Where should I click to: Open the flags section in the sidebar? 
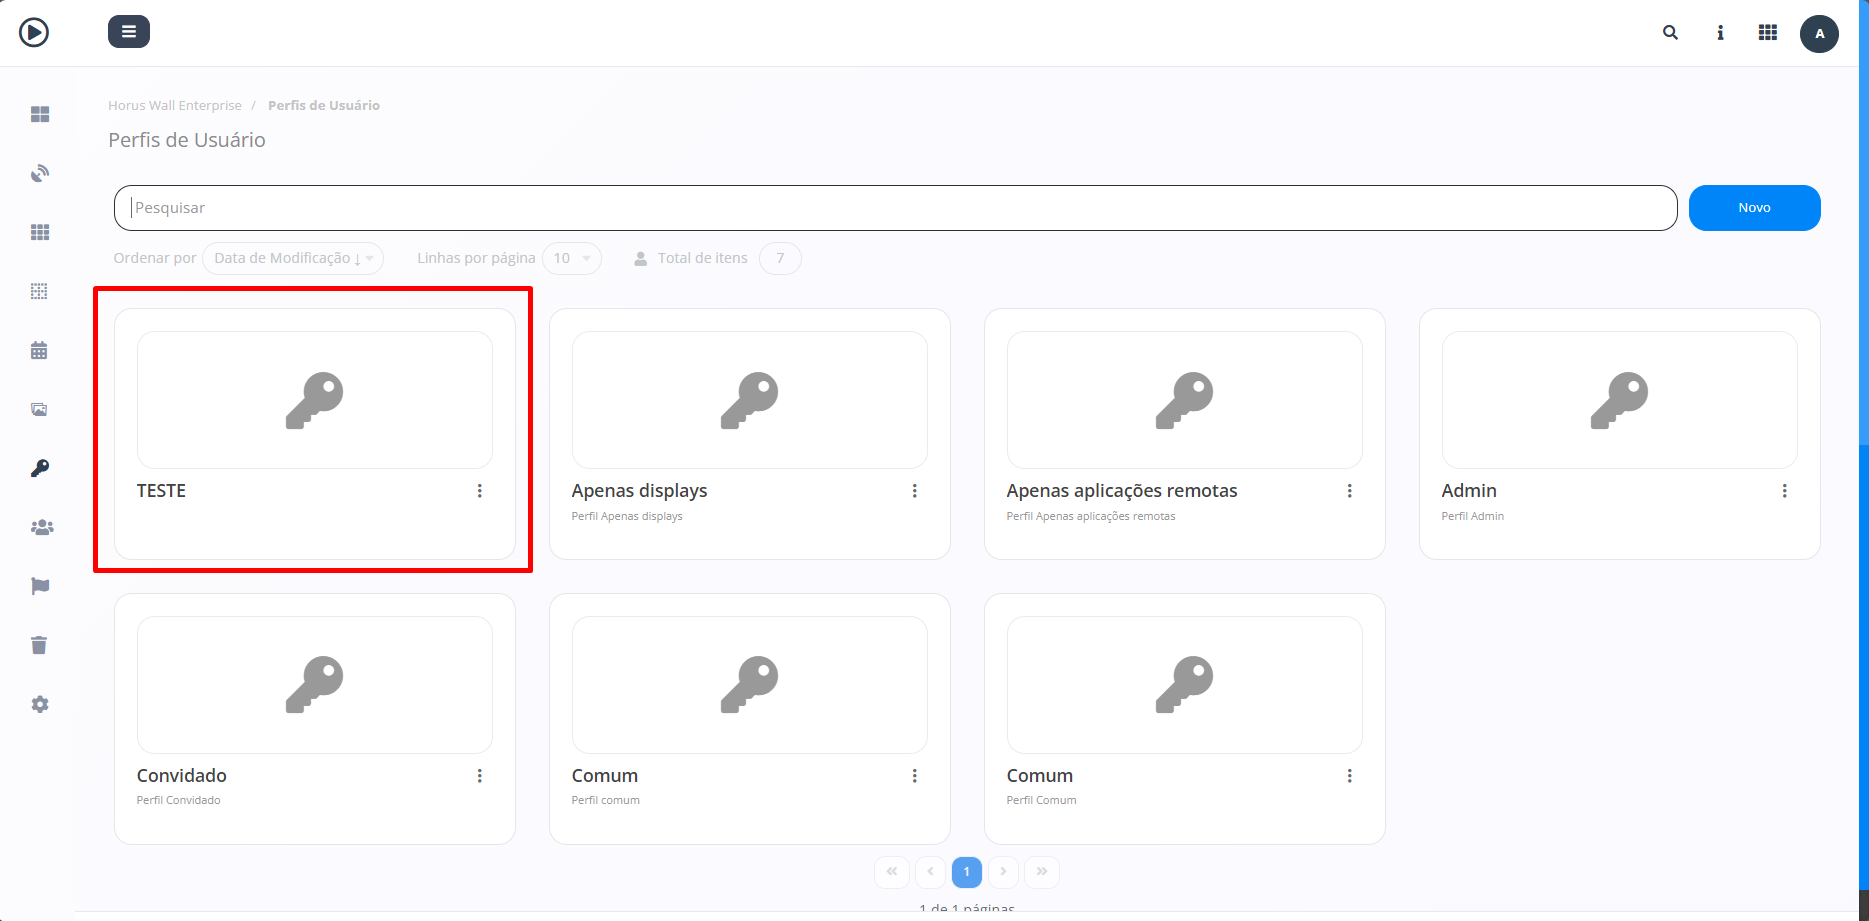[40, 585]
